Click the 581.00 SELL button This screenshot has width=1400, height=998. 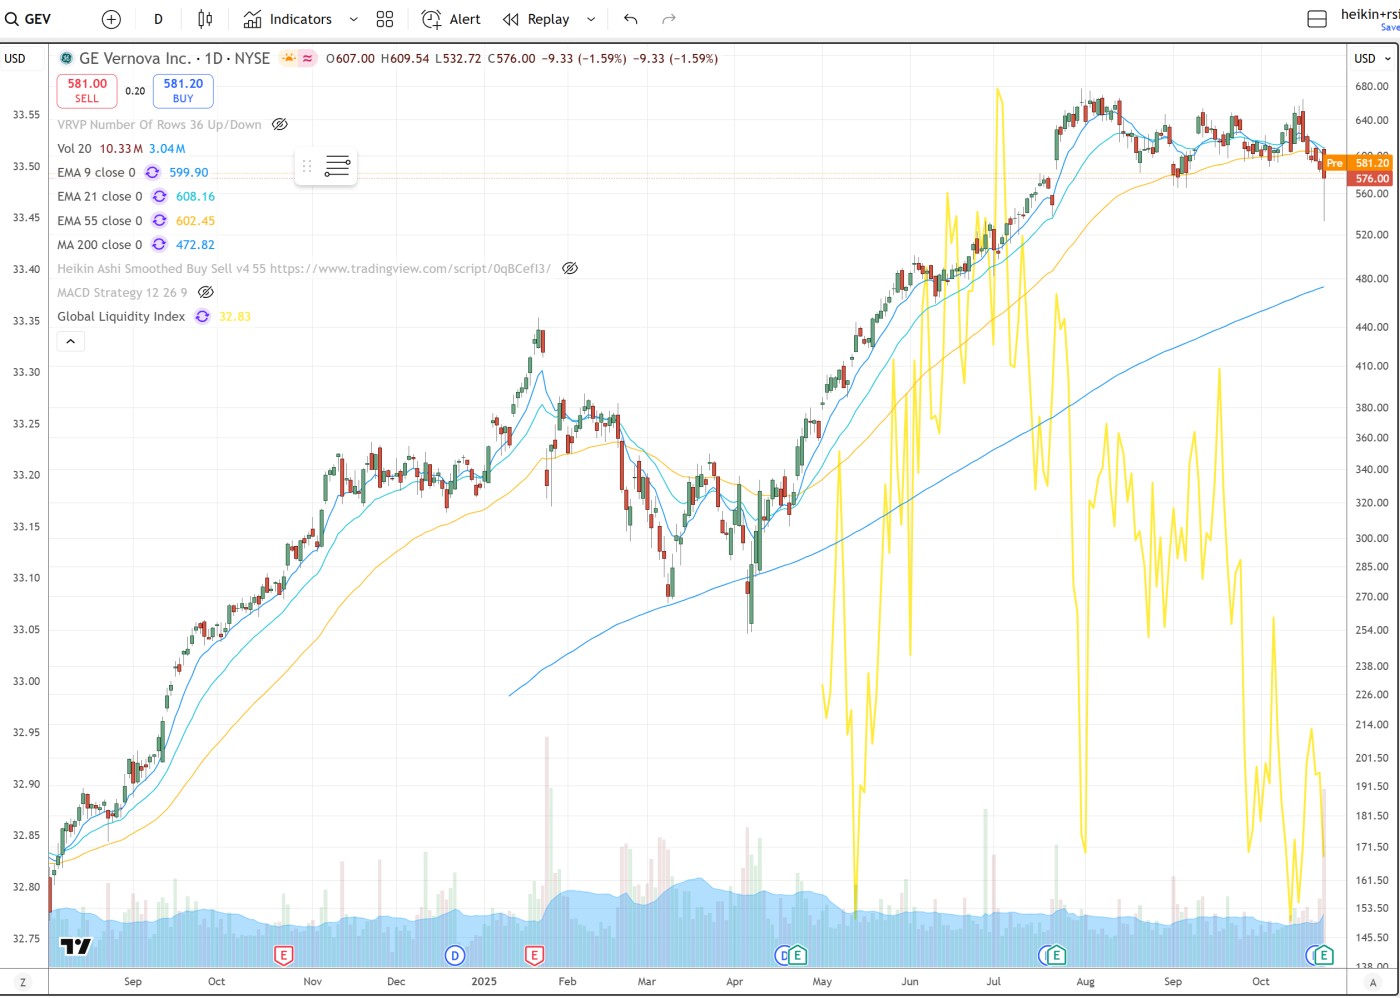click(x=87, y=91)
